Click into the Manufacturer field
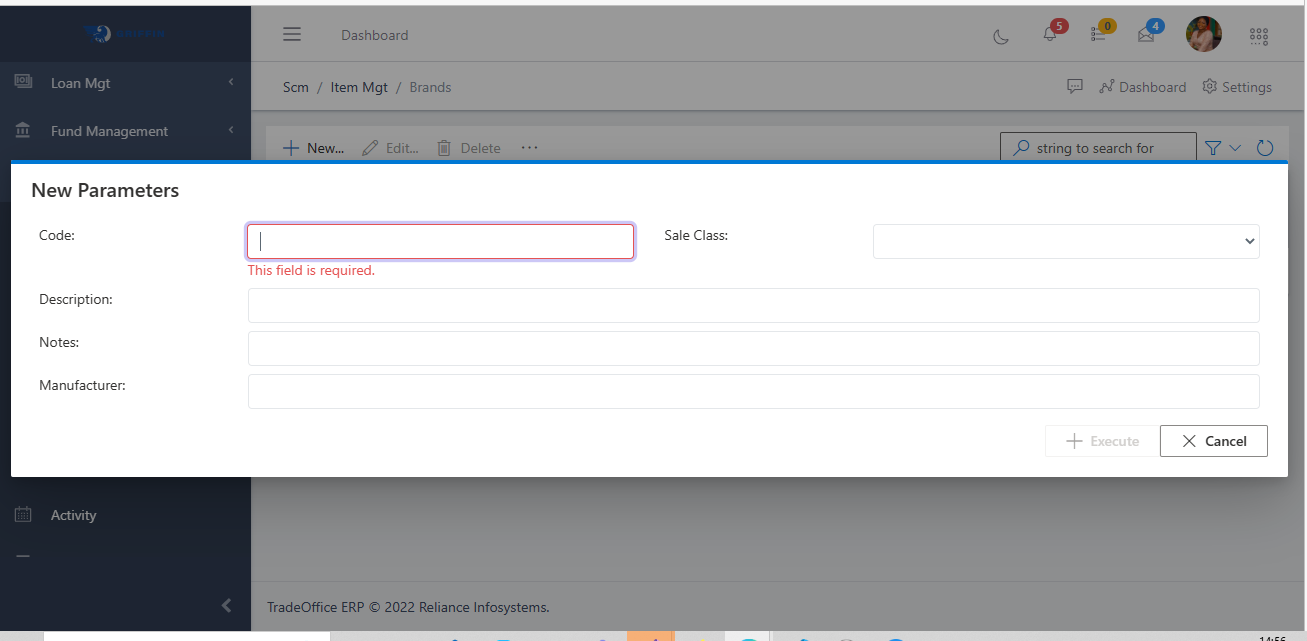 click(x=754, y=391)
